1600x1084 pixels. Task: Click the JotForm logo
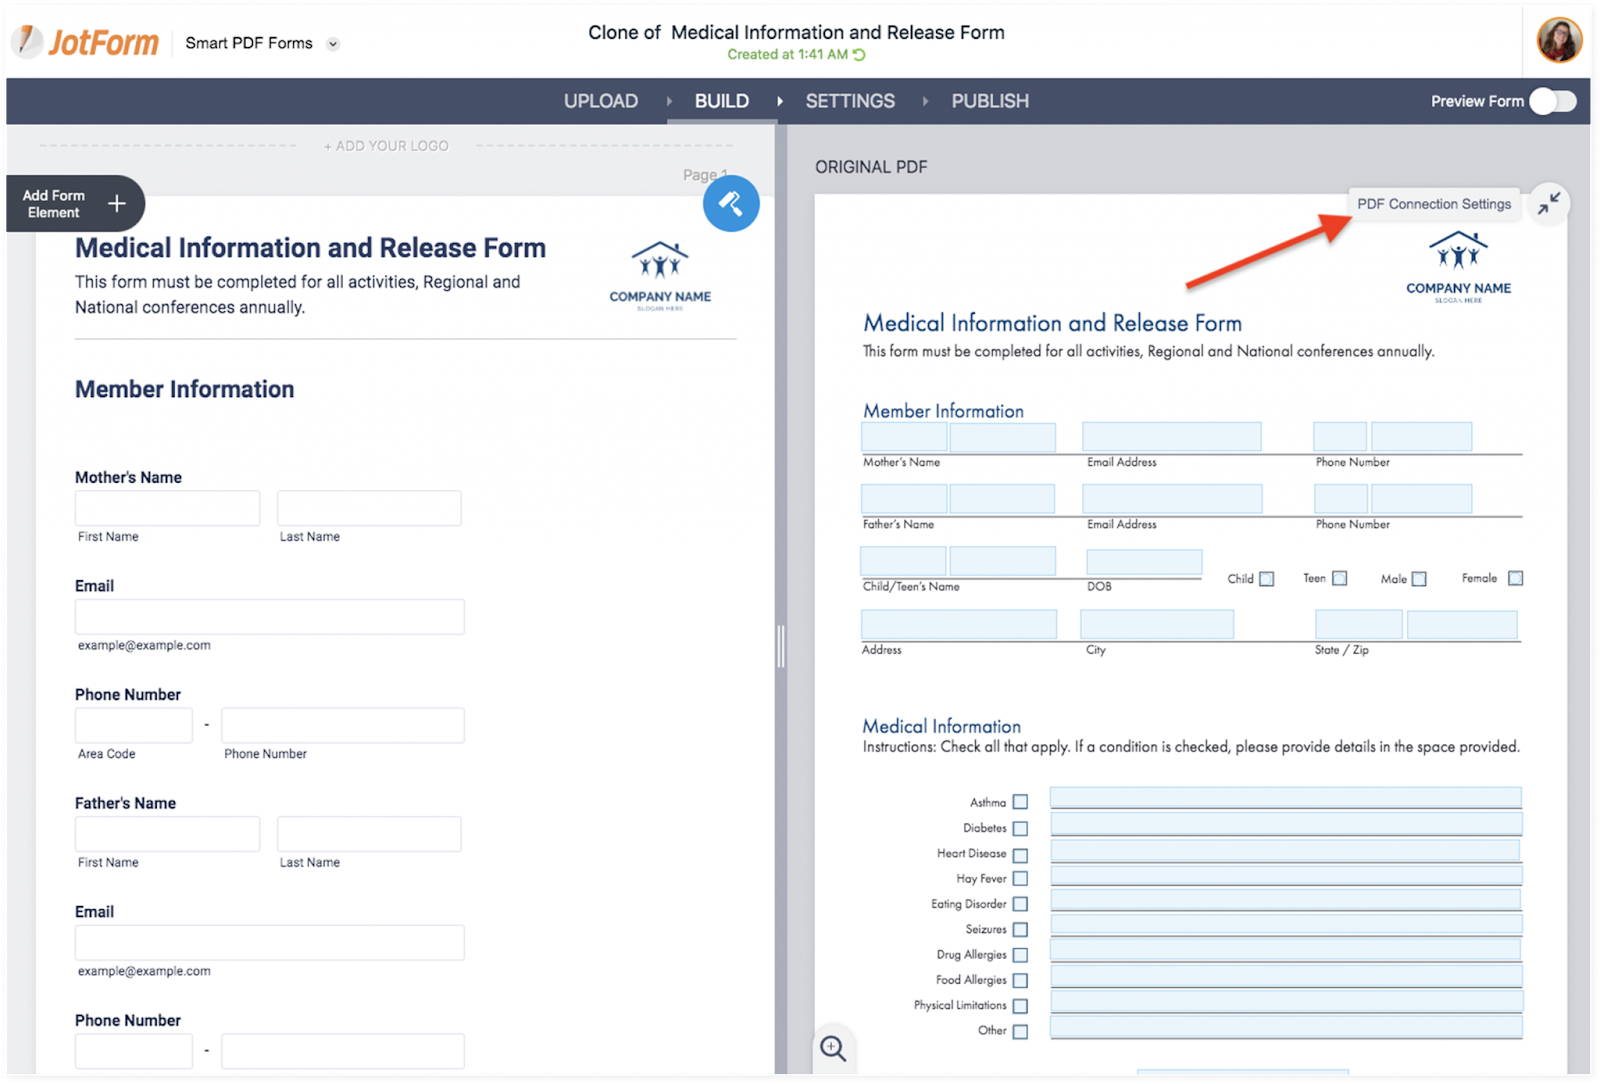[86, 42]
